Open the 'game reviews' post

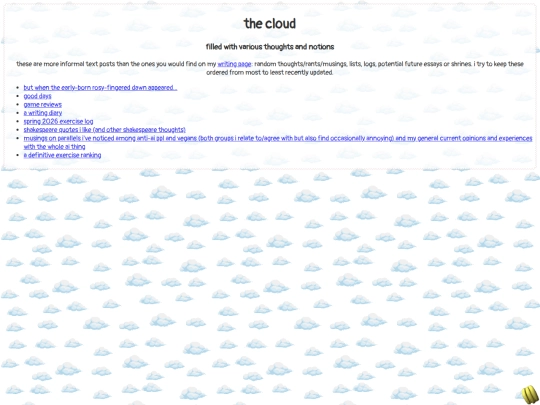42,105
